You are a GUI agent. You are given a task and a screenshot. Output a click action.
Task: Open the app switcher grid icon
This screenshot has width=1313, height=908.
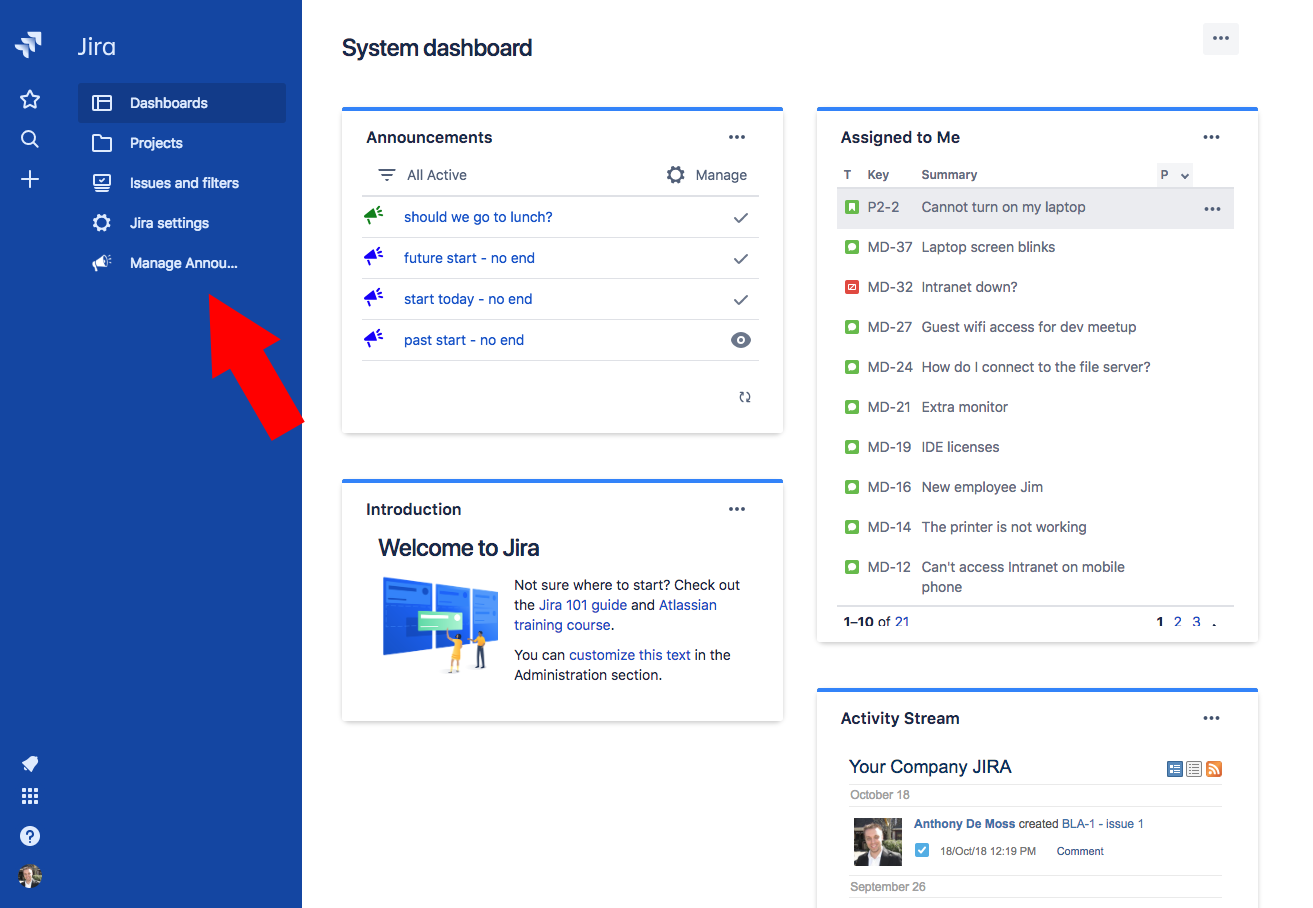[x=30, y=796]
